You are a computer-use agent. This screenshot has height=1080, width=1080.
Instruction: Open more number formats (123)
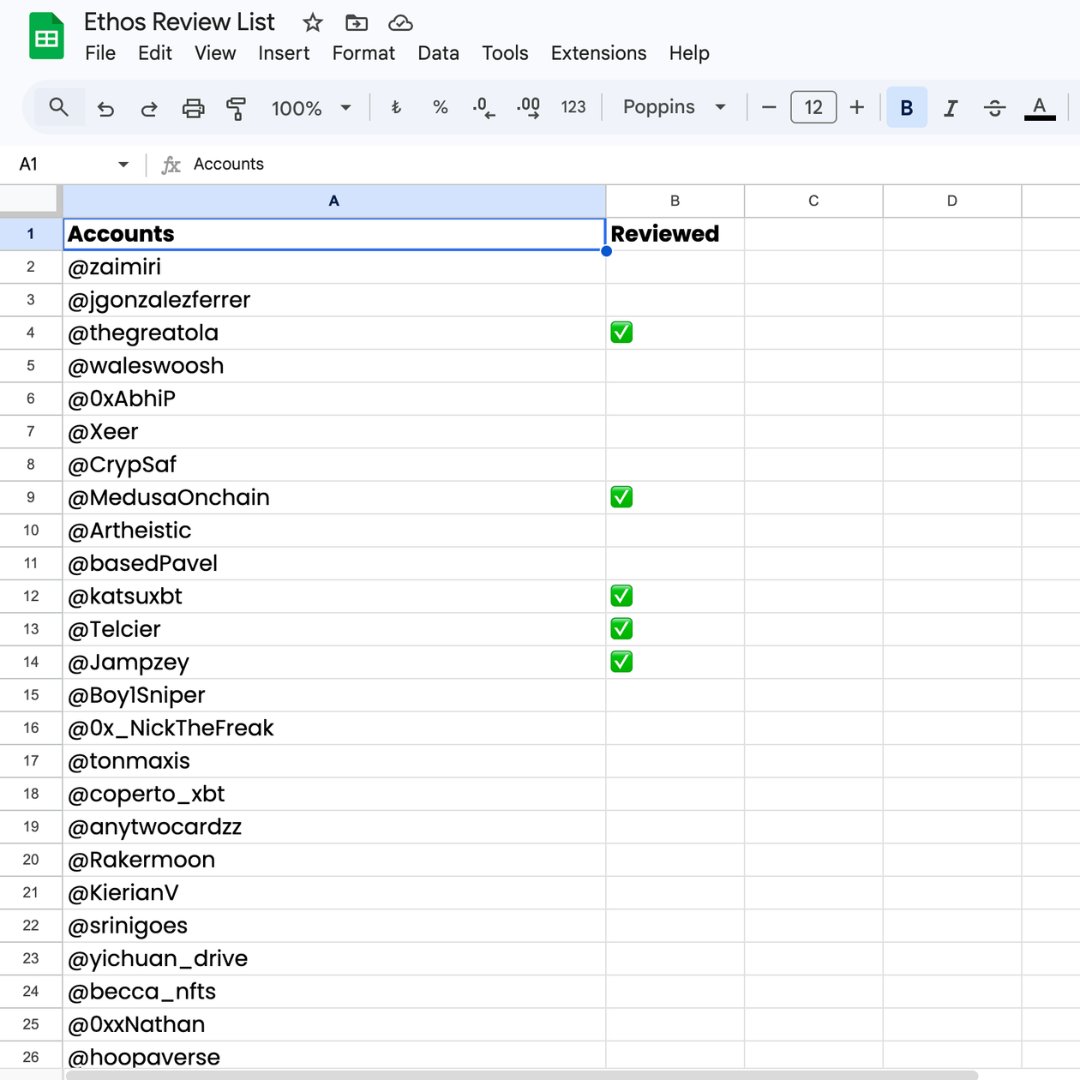573,107
